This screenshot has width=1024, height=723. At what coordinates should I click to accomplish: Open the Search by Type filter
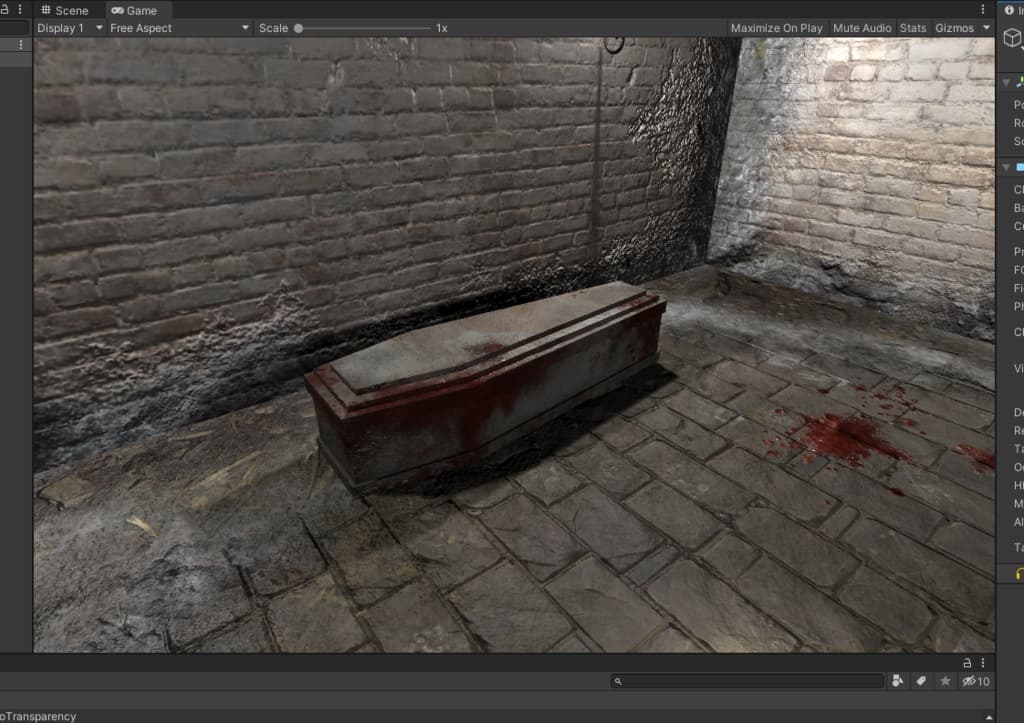(x=897, y=681)
